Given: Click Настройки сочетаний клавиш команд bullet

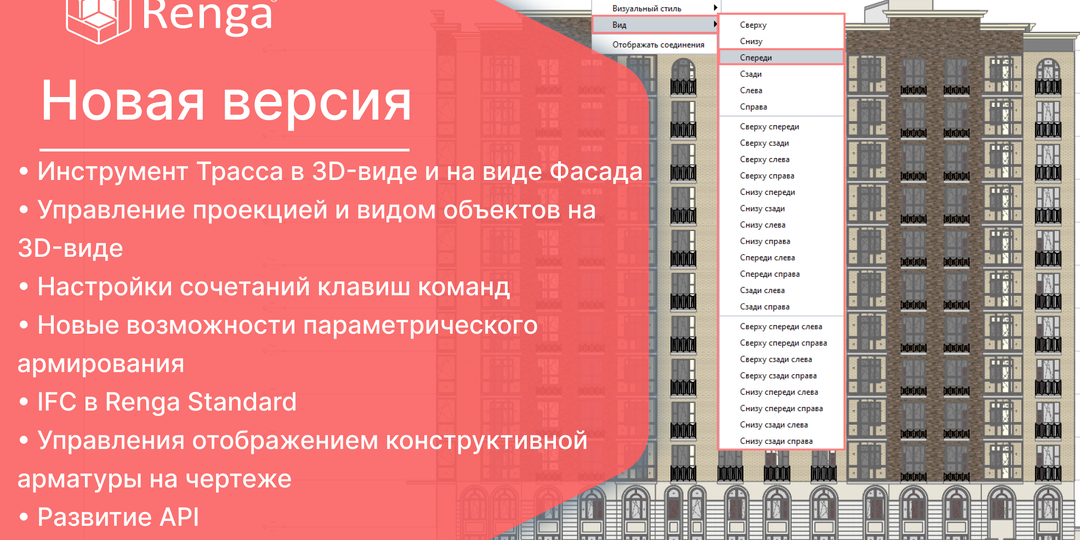Looking at the screenshot, I should click(x=264, y=287).
